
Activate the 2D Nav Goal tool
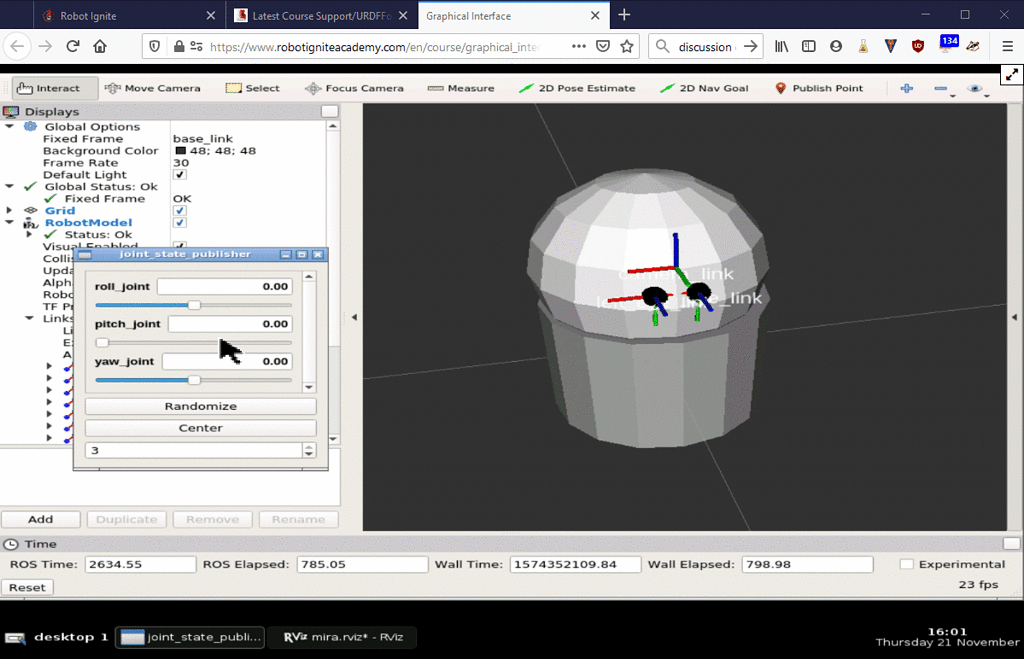tap(707, 88)
